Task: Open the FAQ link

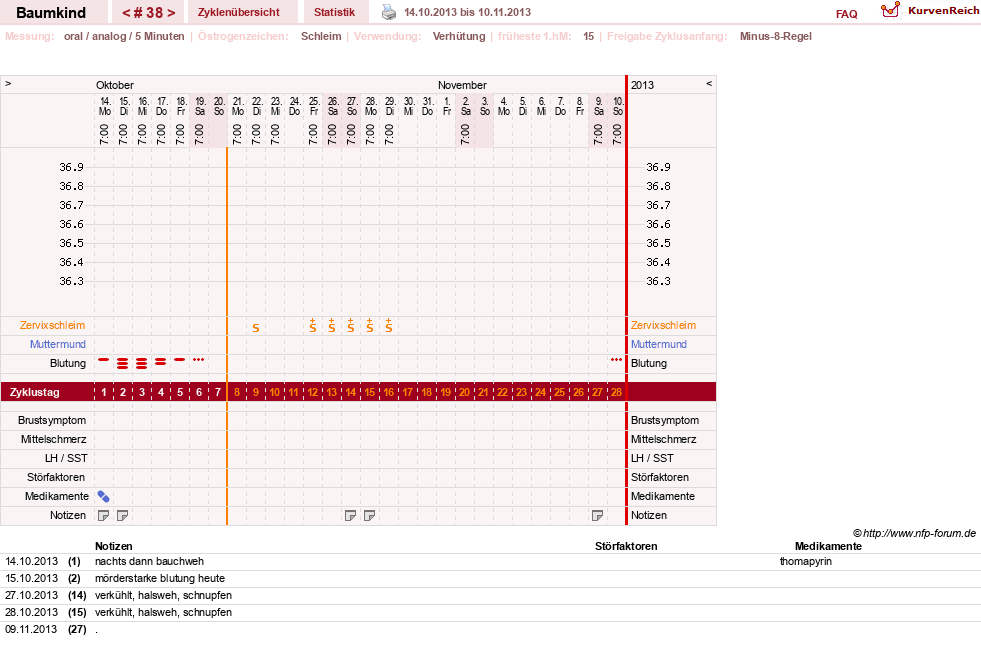Action: click(x=846, y=14)
